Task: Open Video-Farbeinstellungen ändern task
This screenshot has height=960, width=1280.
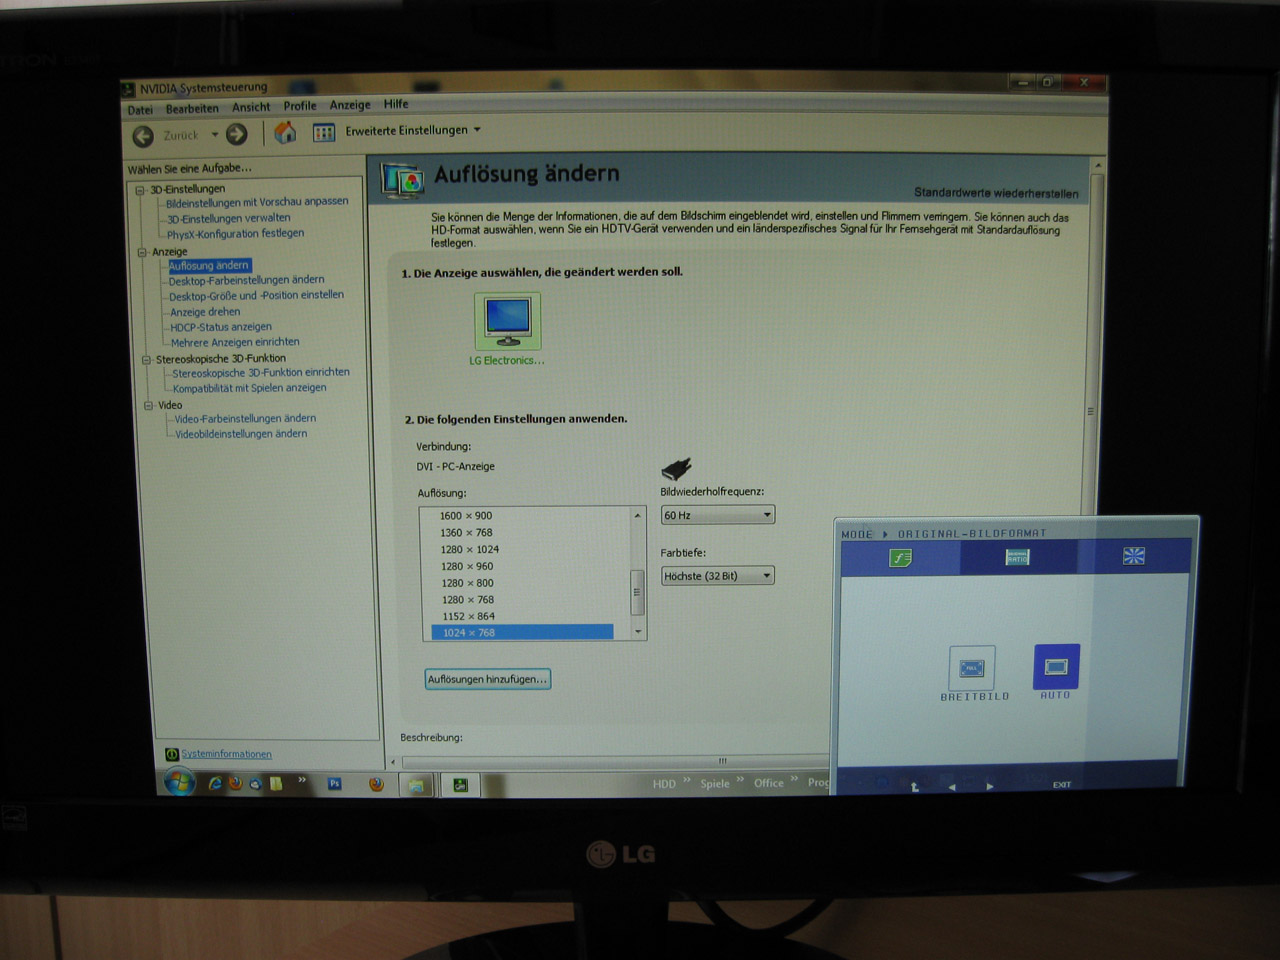Action: pos(245,419)
